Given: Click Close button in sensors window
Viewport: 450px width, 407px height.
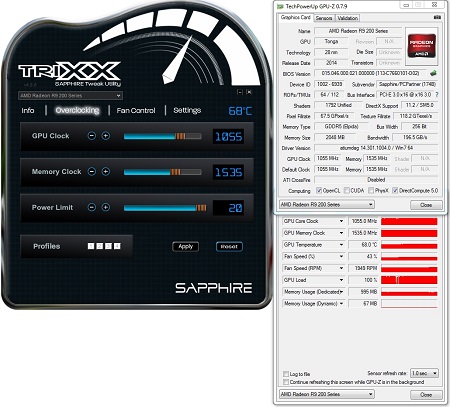Looking at the screenshot, I should pos(426,395).
